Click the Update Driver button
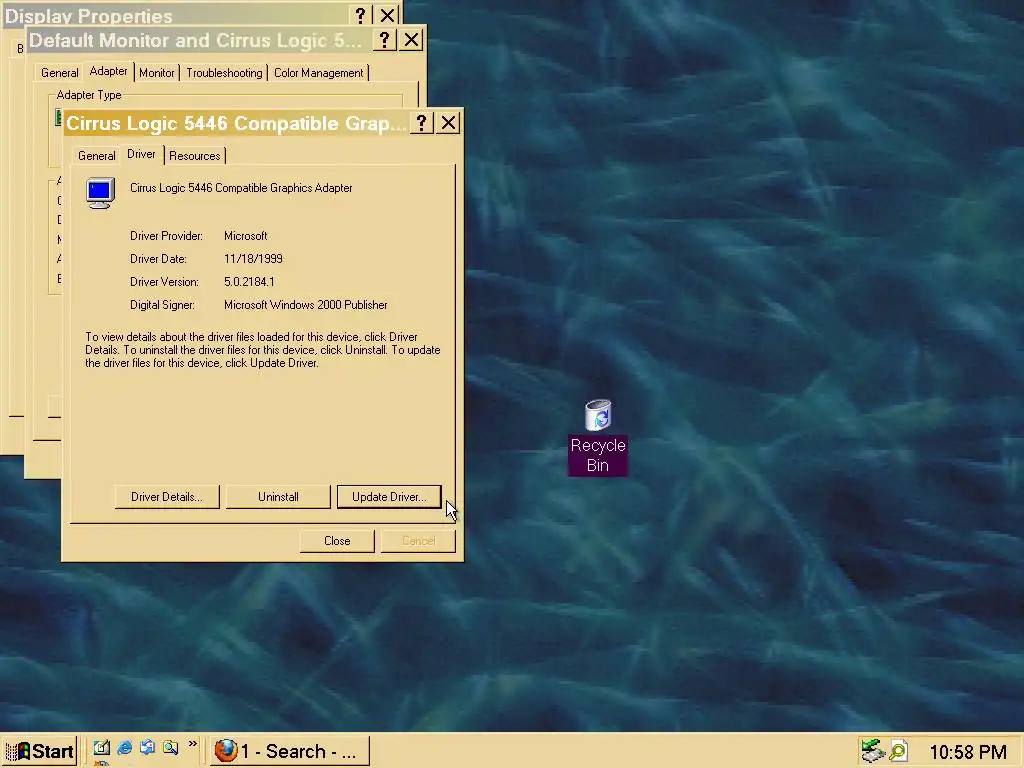1024x768 pixels. pyautogui.click(x=389, y=496)
